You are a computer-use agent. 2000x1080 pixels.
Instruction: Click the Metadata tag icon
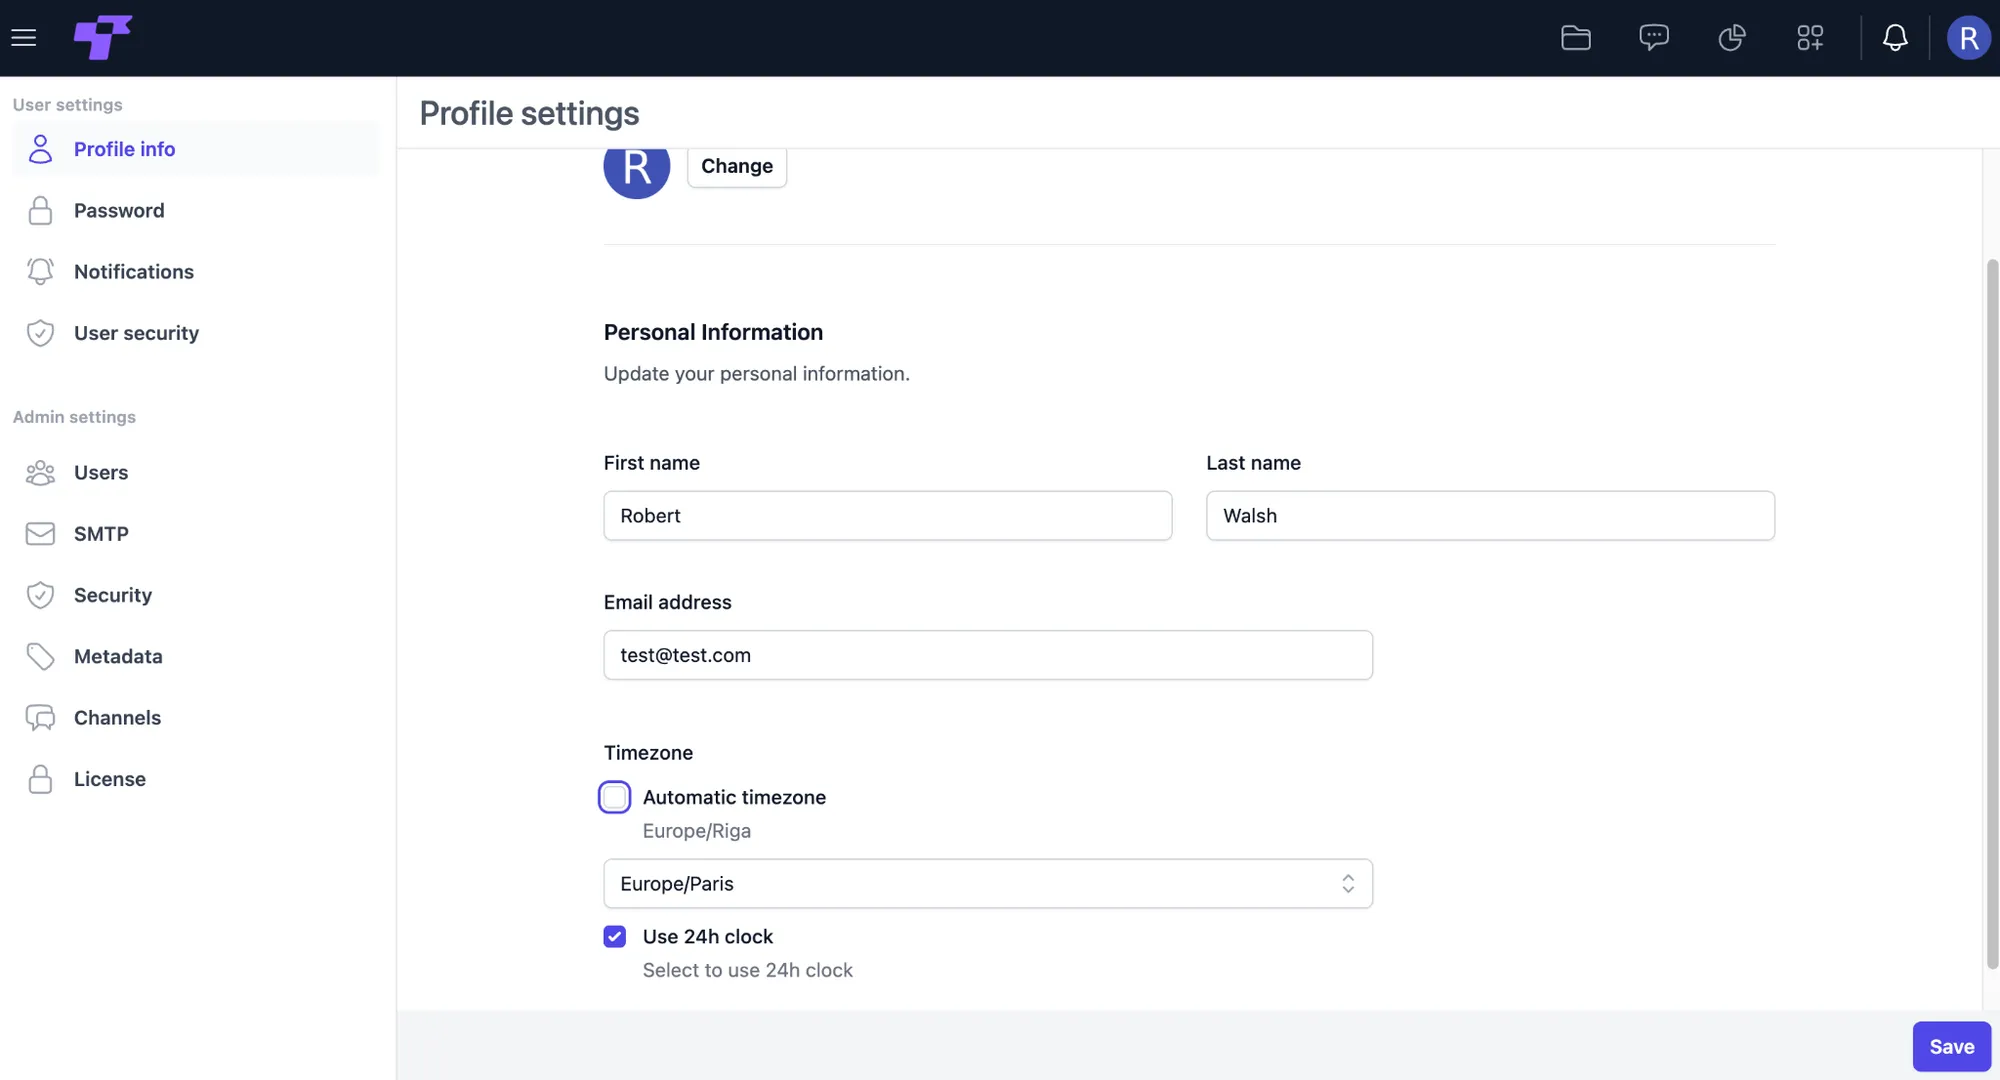coord(40,656)
